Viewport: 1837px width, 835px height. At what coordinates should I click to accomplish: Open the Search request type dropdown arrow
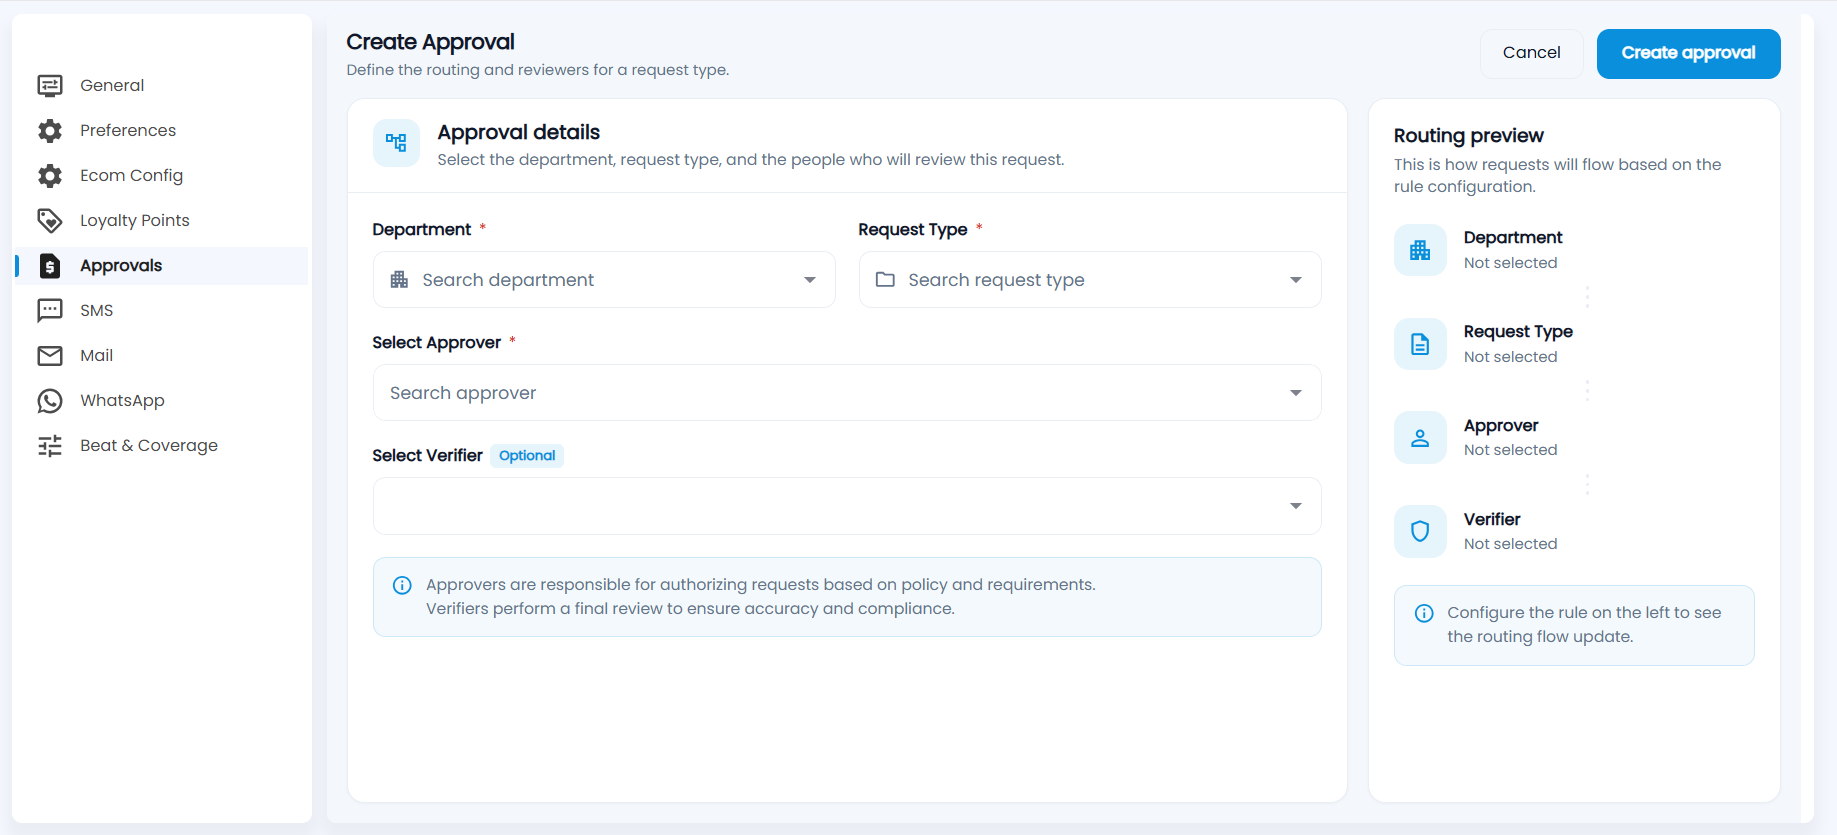[1296, 280]
